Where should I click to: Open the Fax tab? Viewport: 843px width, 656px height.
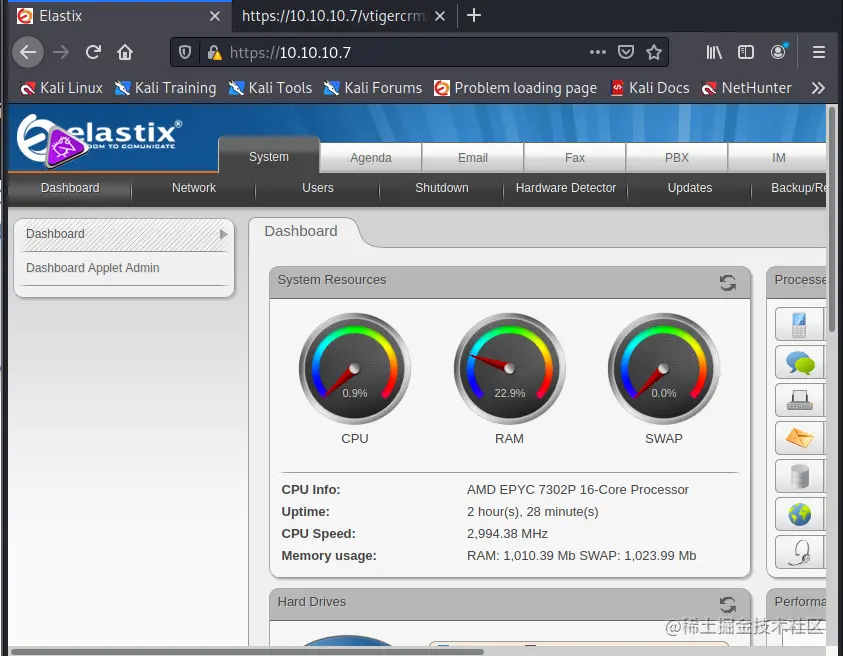tap(575, 158)
